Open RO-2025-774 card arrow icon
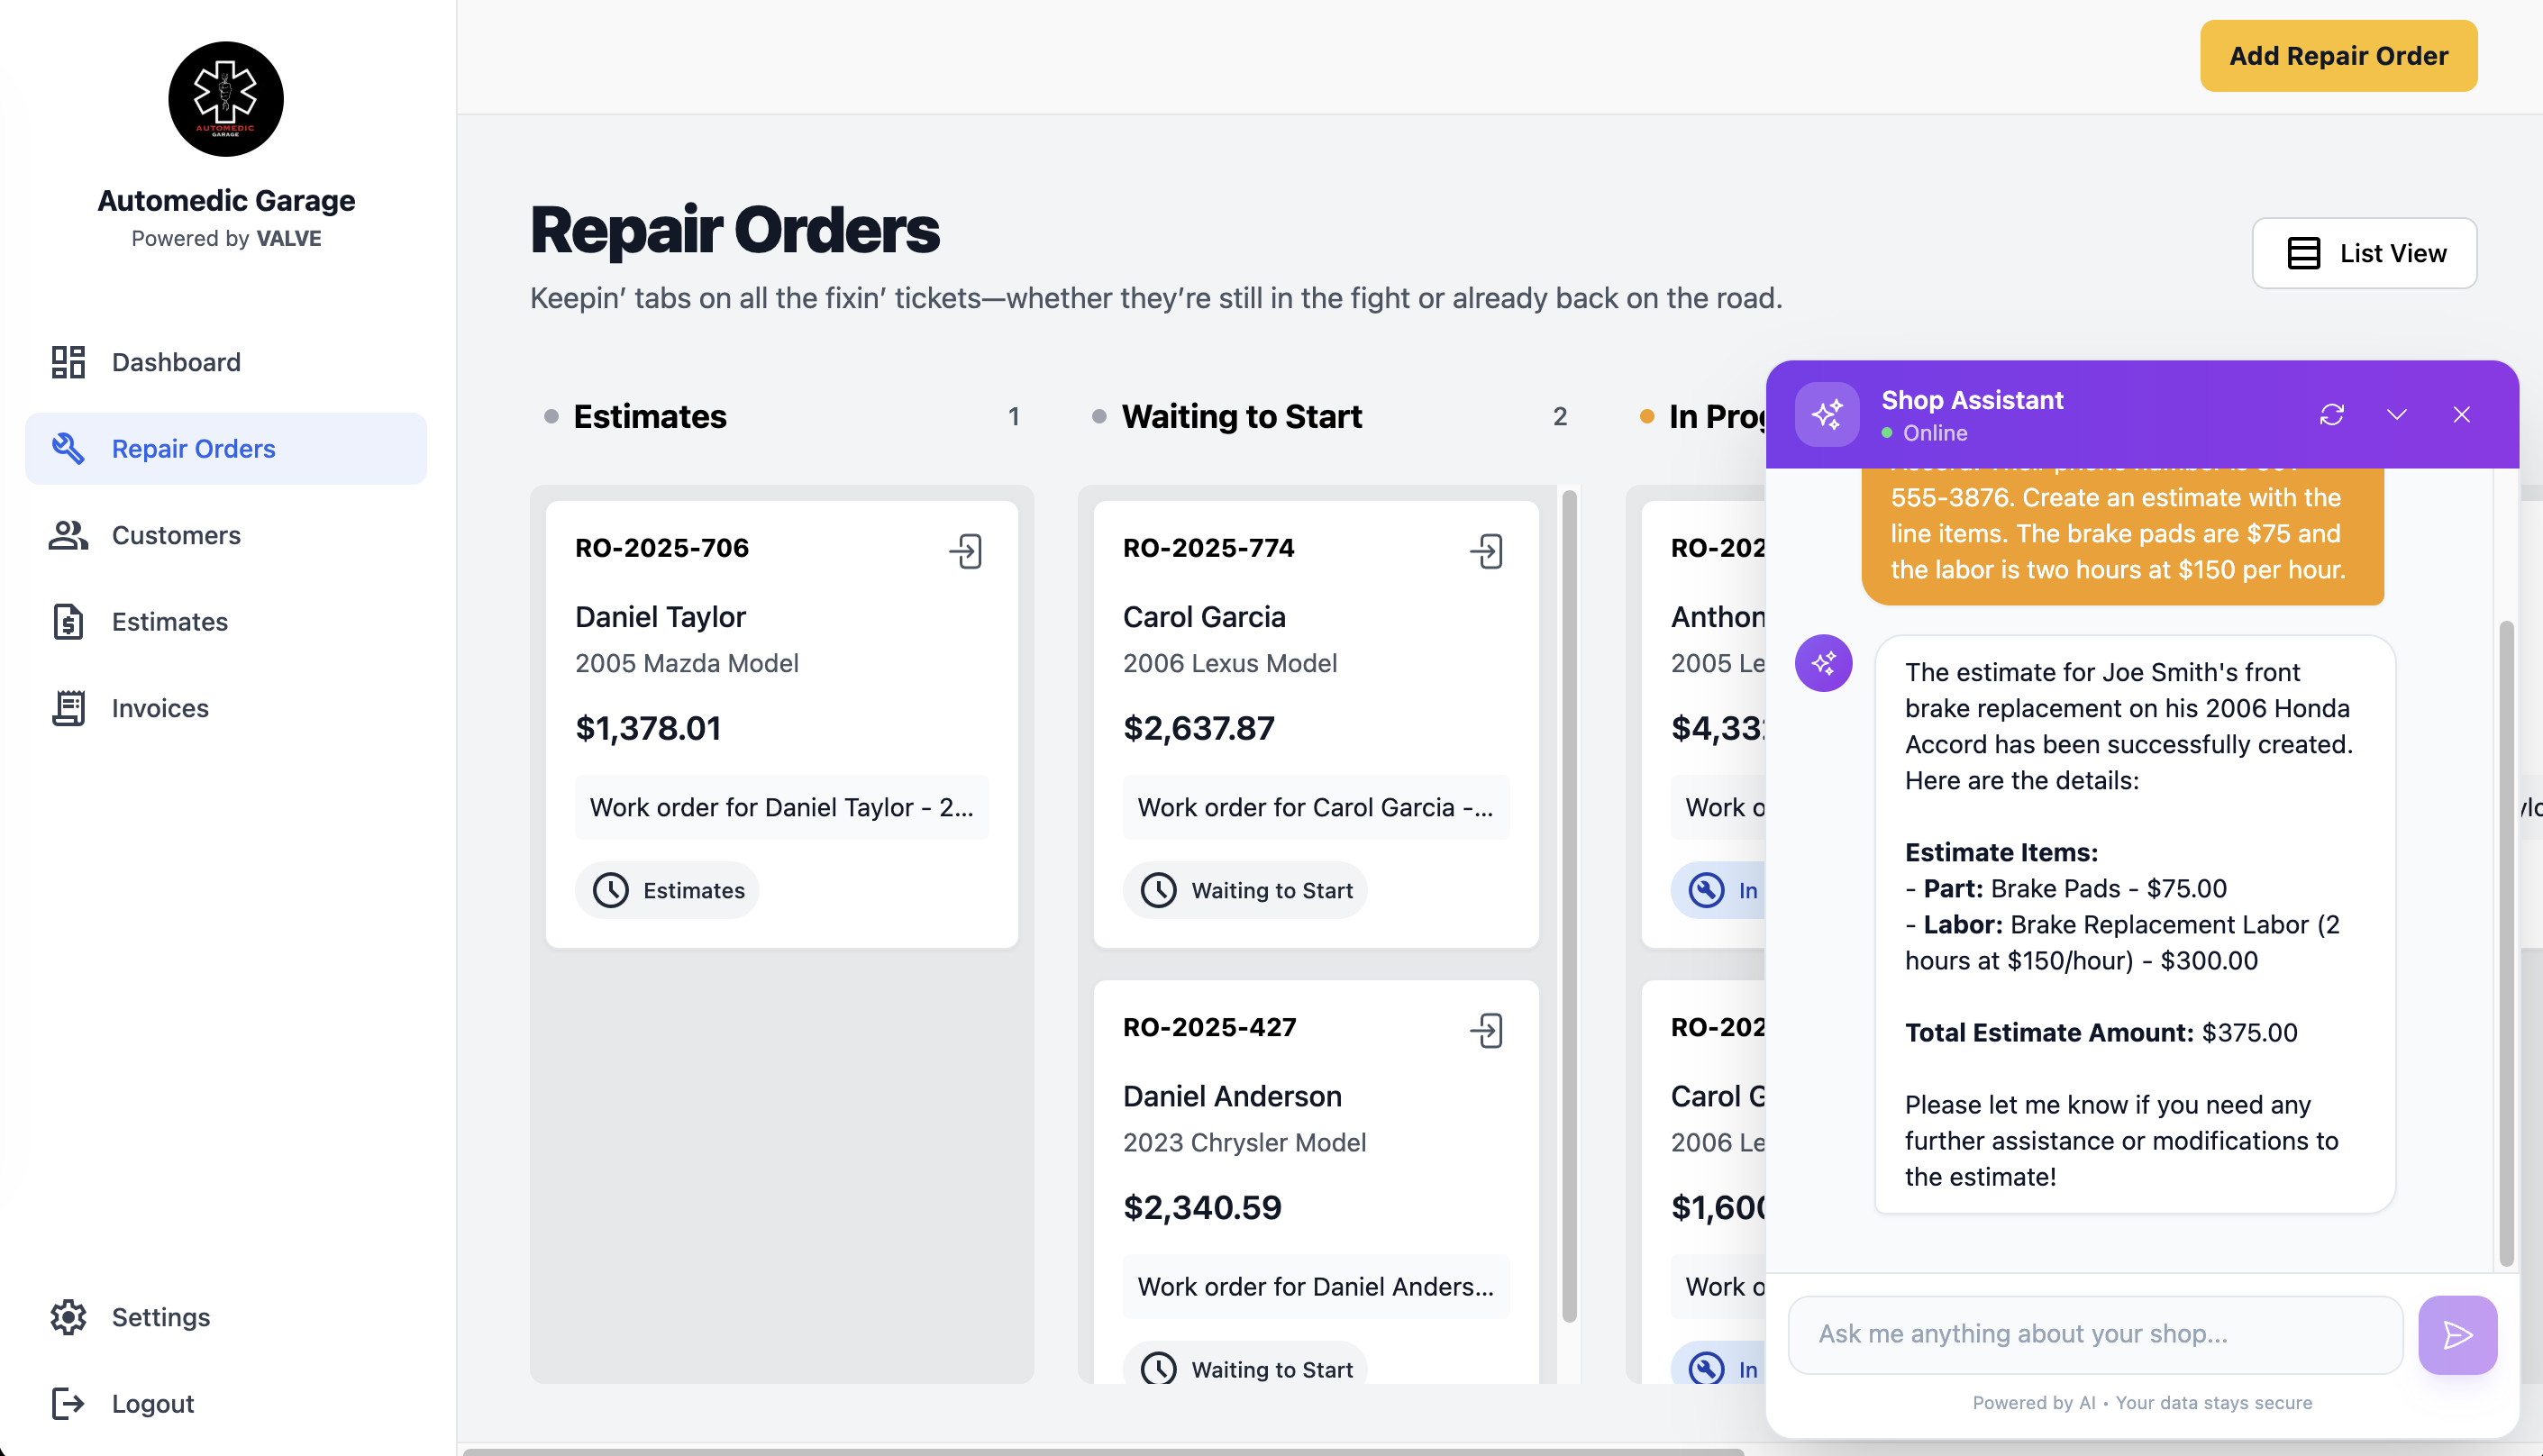 [x=1486, y=551]
